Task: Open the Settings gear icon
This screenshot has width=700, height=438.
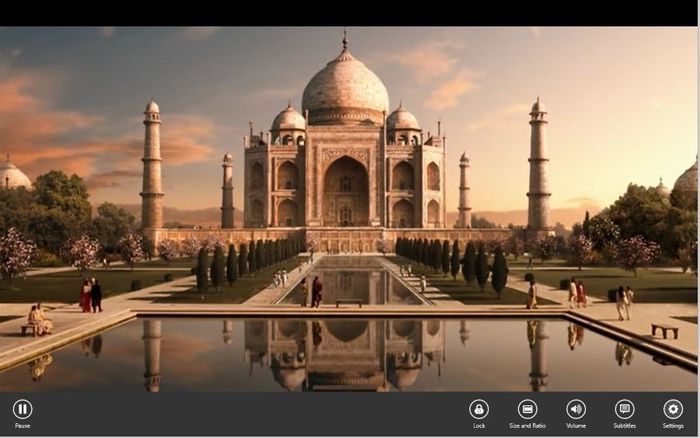Action: (x=673, y=408)
